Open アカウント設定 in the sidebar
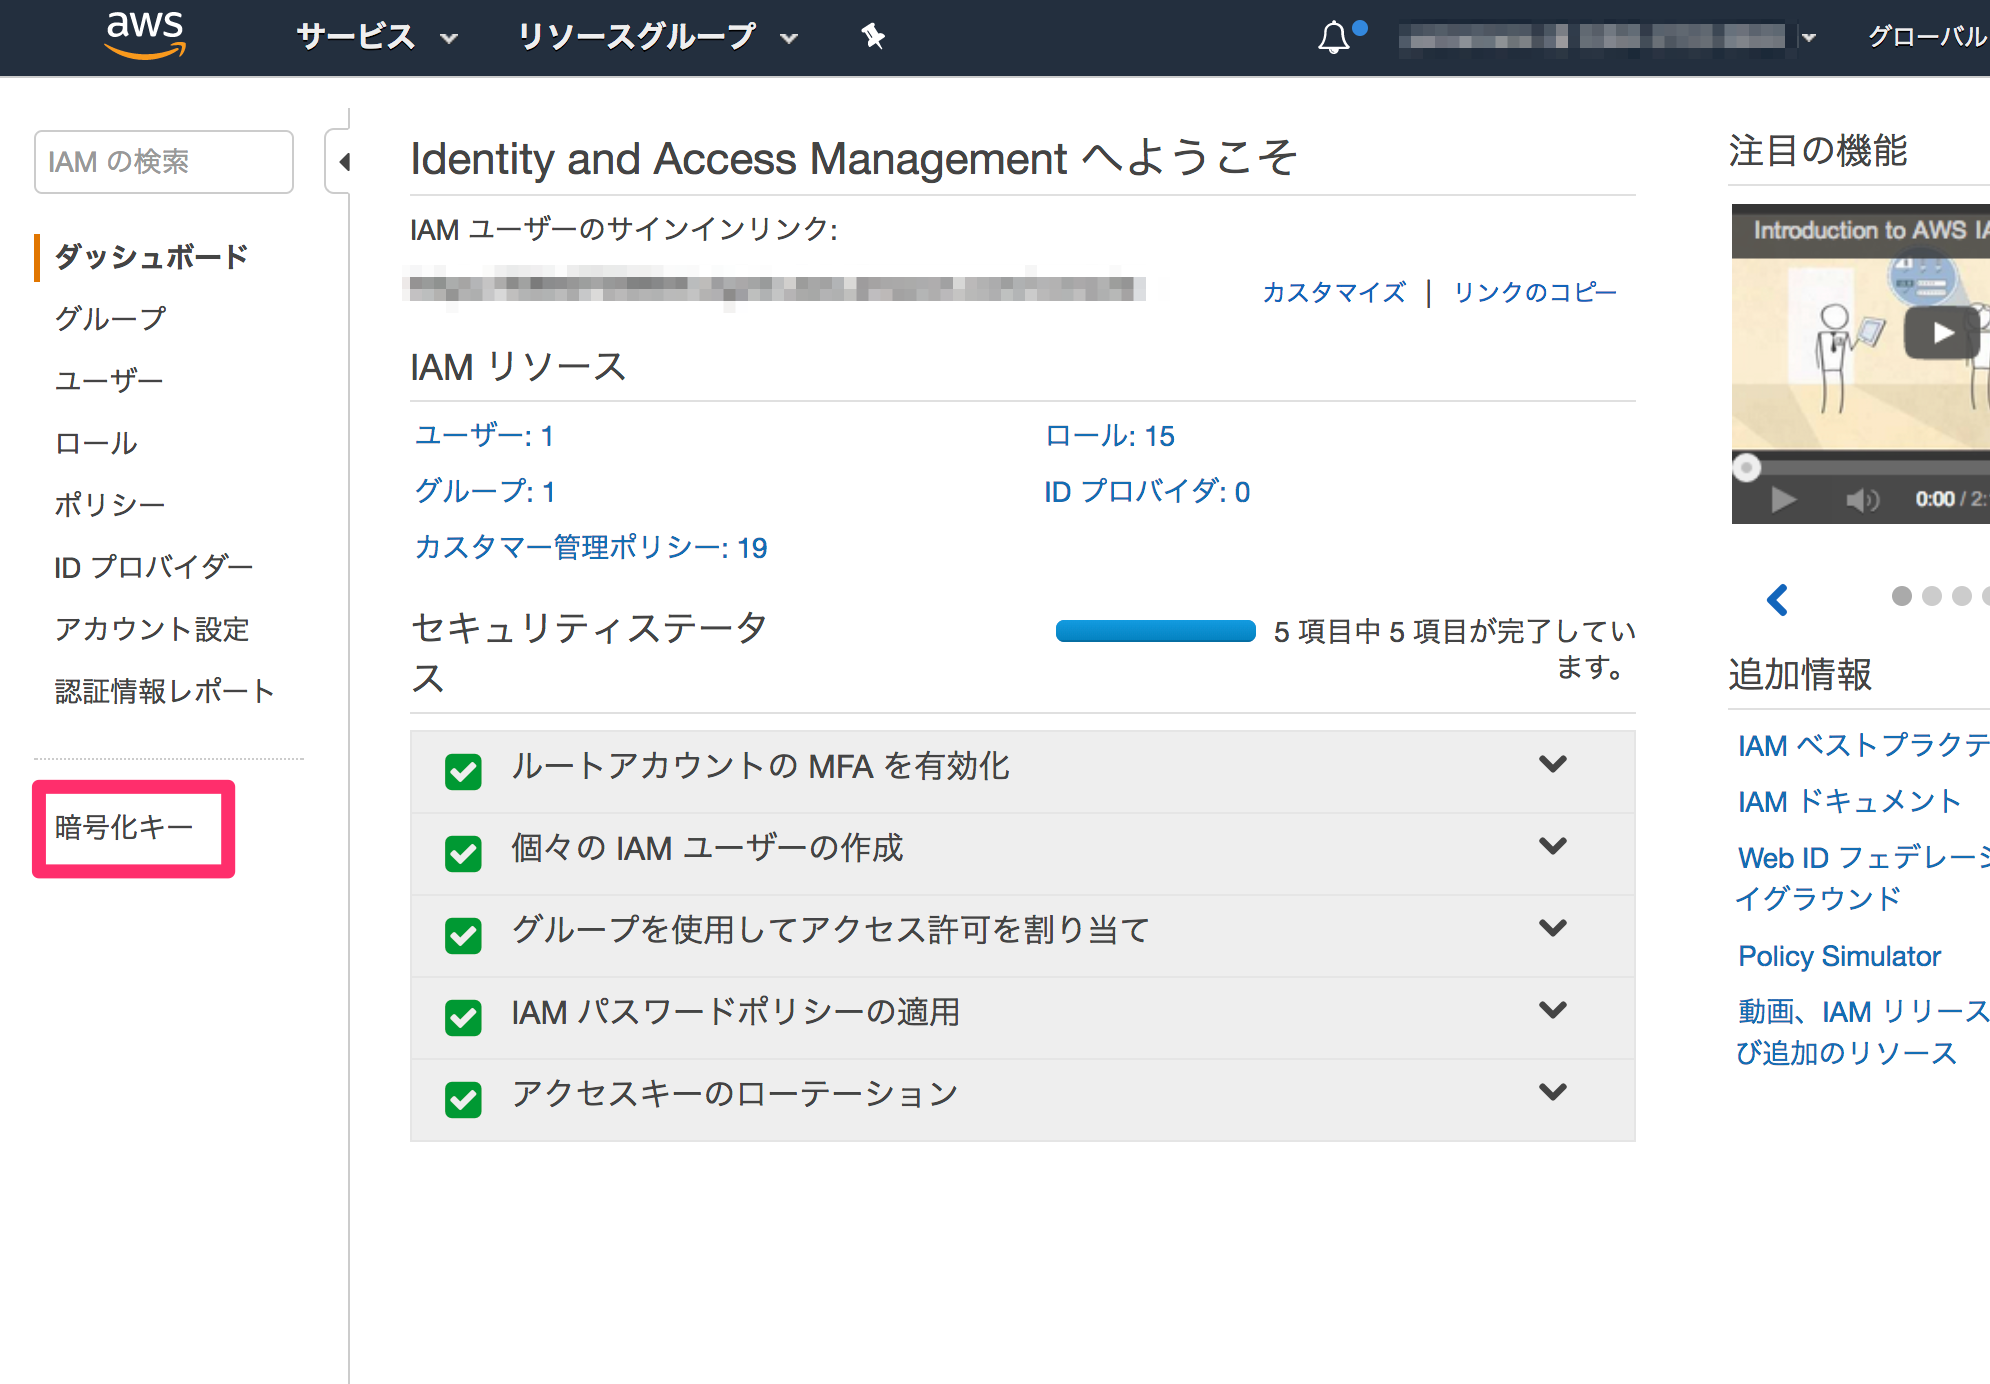 [x=152, y=629]
